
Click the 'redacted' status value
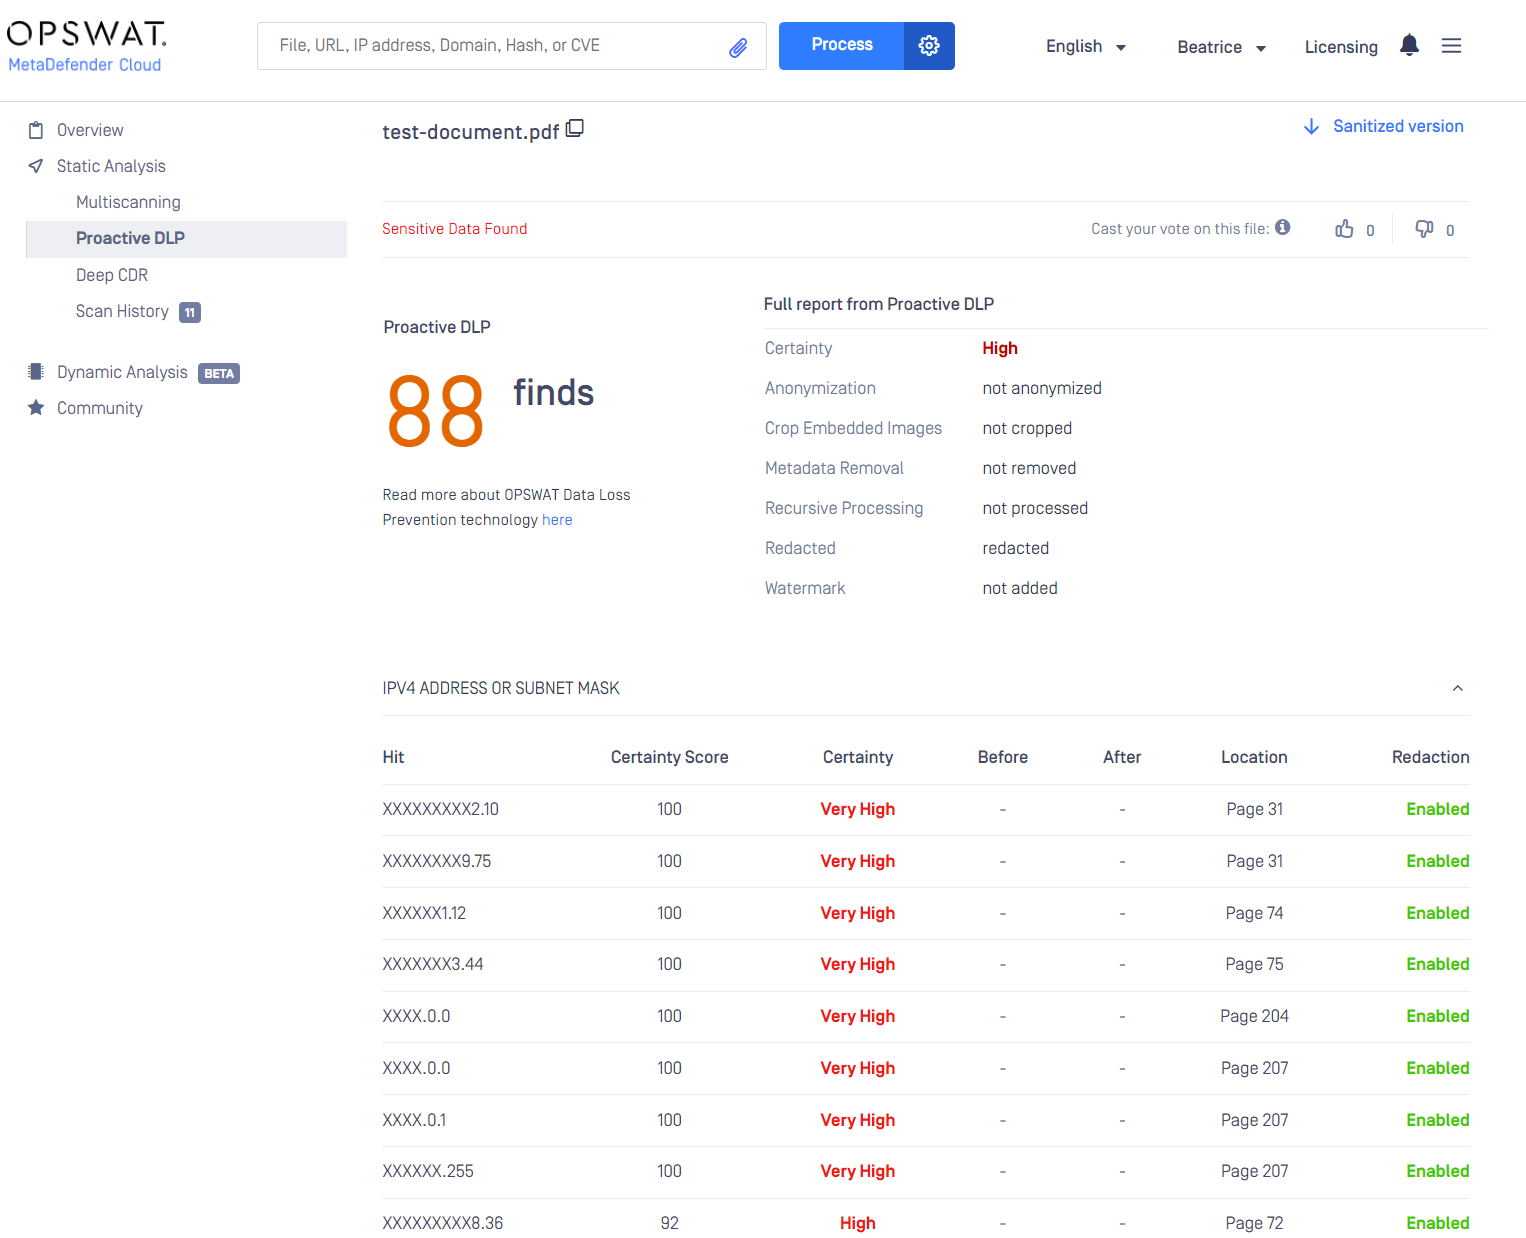[1015, 548]
